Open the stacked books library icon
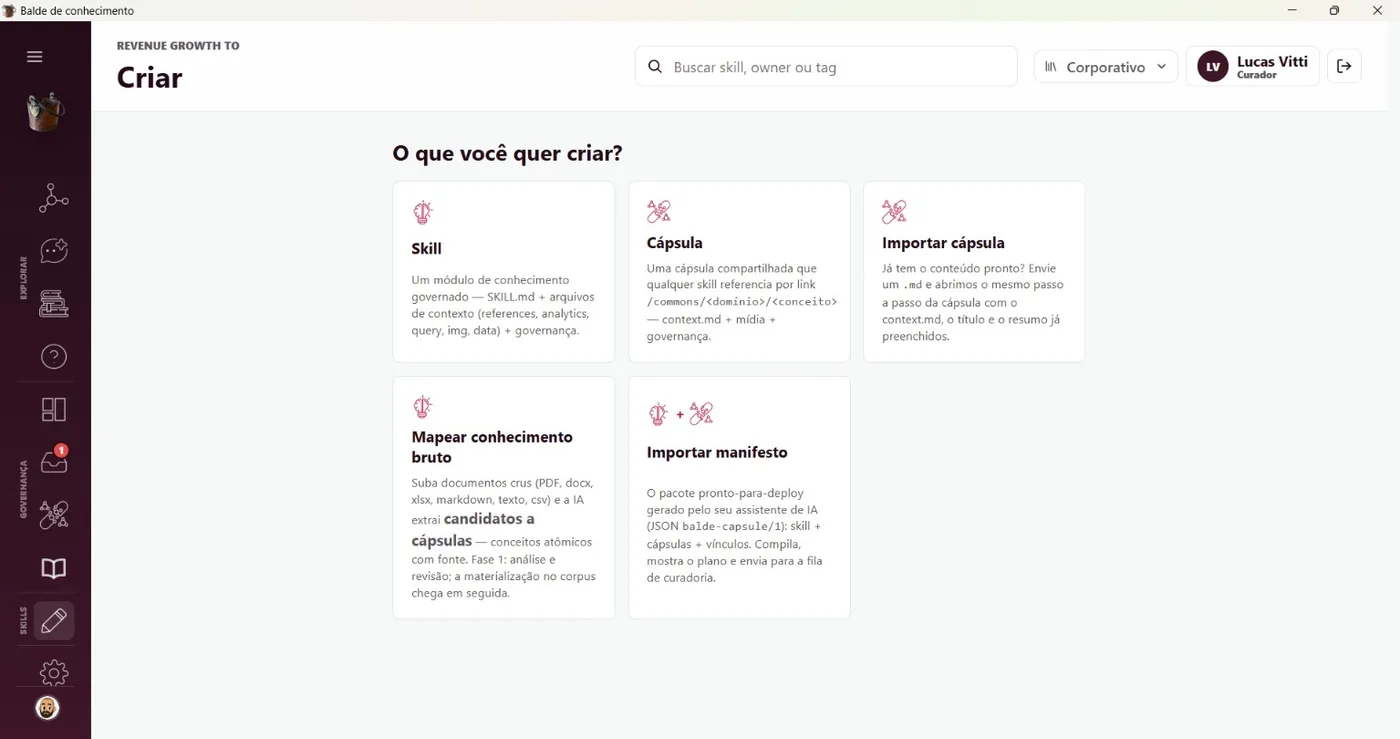Viewport: 1400px width, 739px height. point(53,304)
